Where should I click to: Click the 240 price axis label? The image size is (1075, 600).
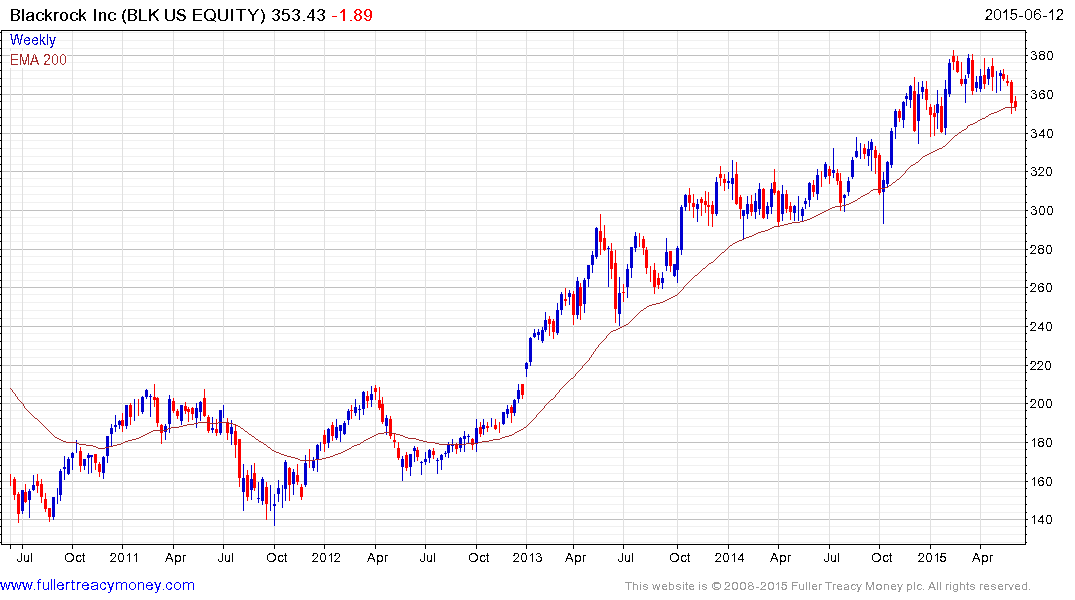coord(1042,326)
